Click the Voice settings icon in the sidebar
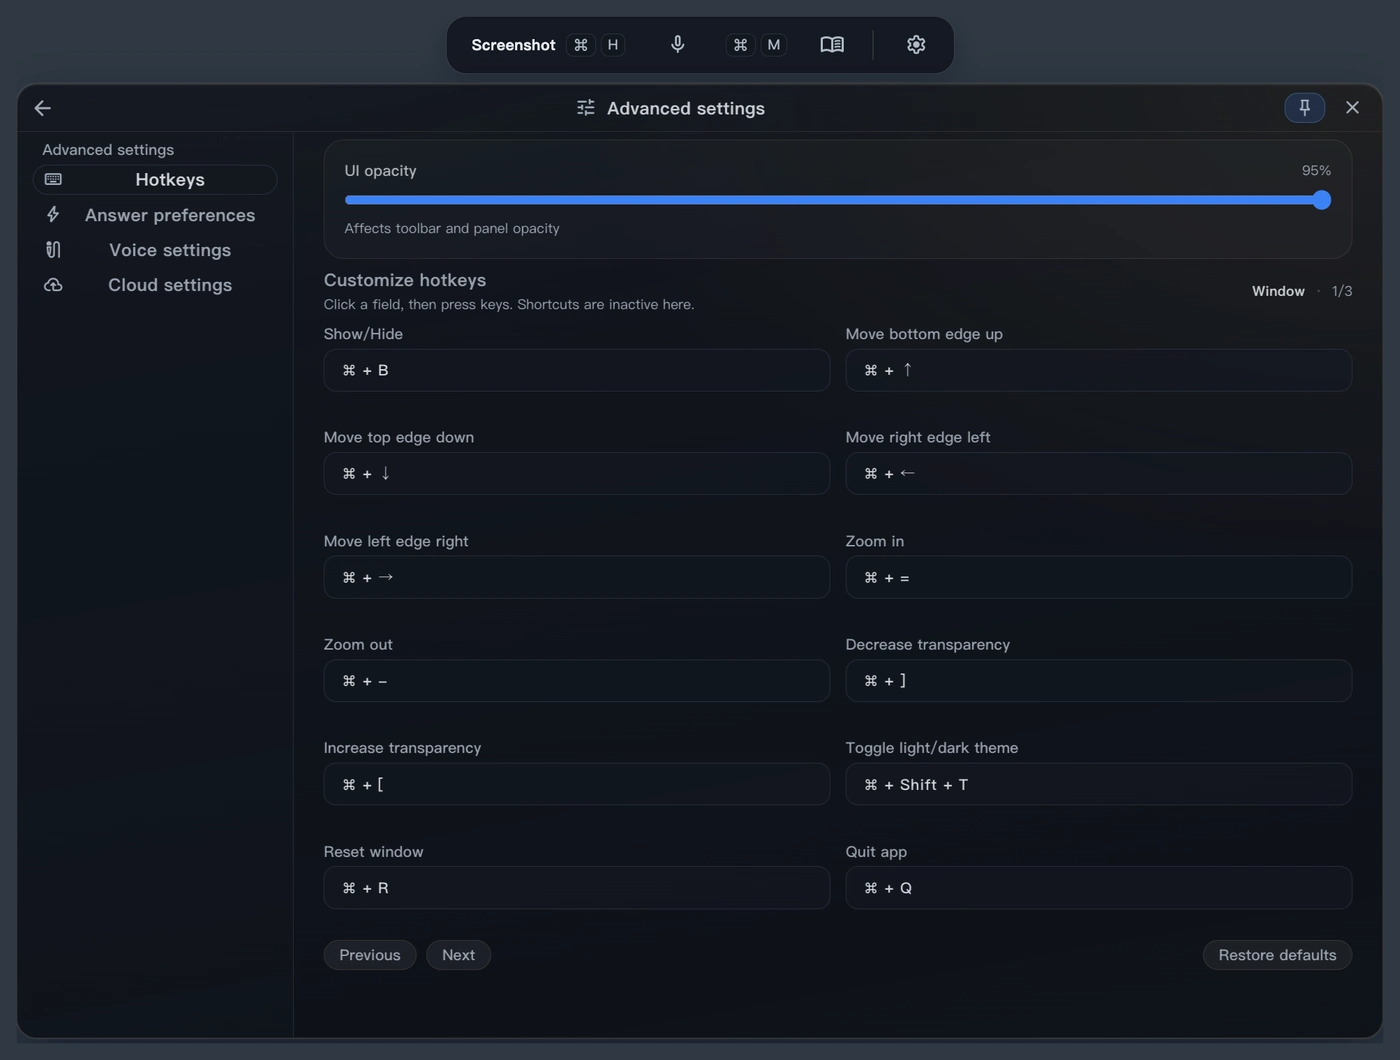This screenshot has width=1400, height=1060. click(53, 250)
